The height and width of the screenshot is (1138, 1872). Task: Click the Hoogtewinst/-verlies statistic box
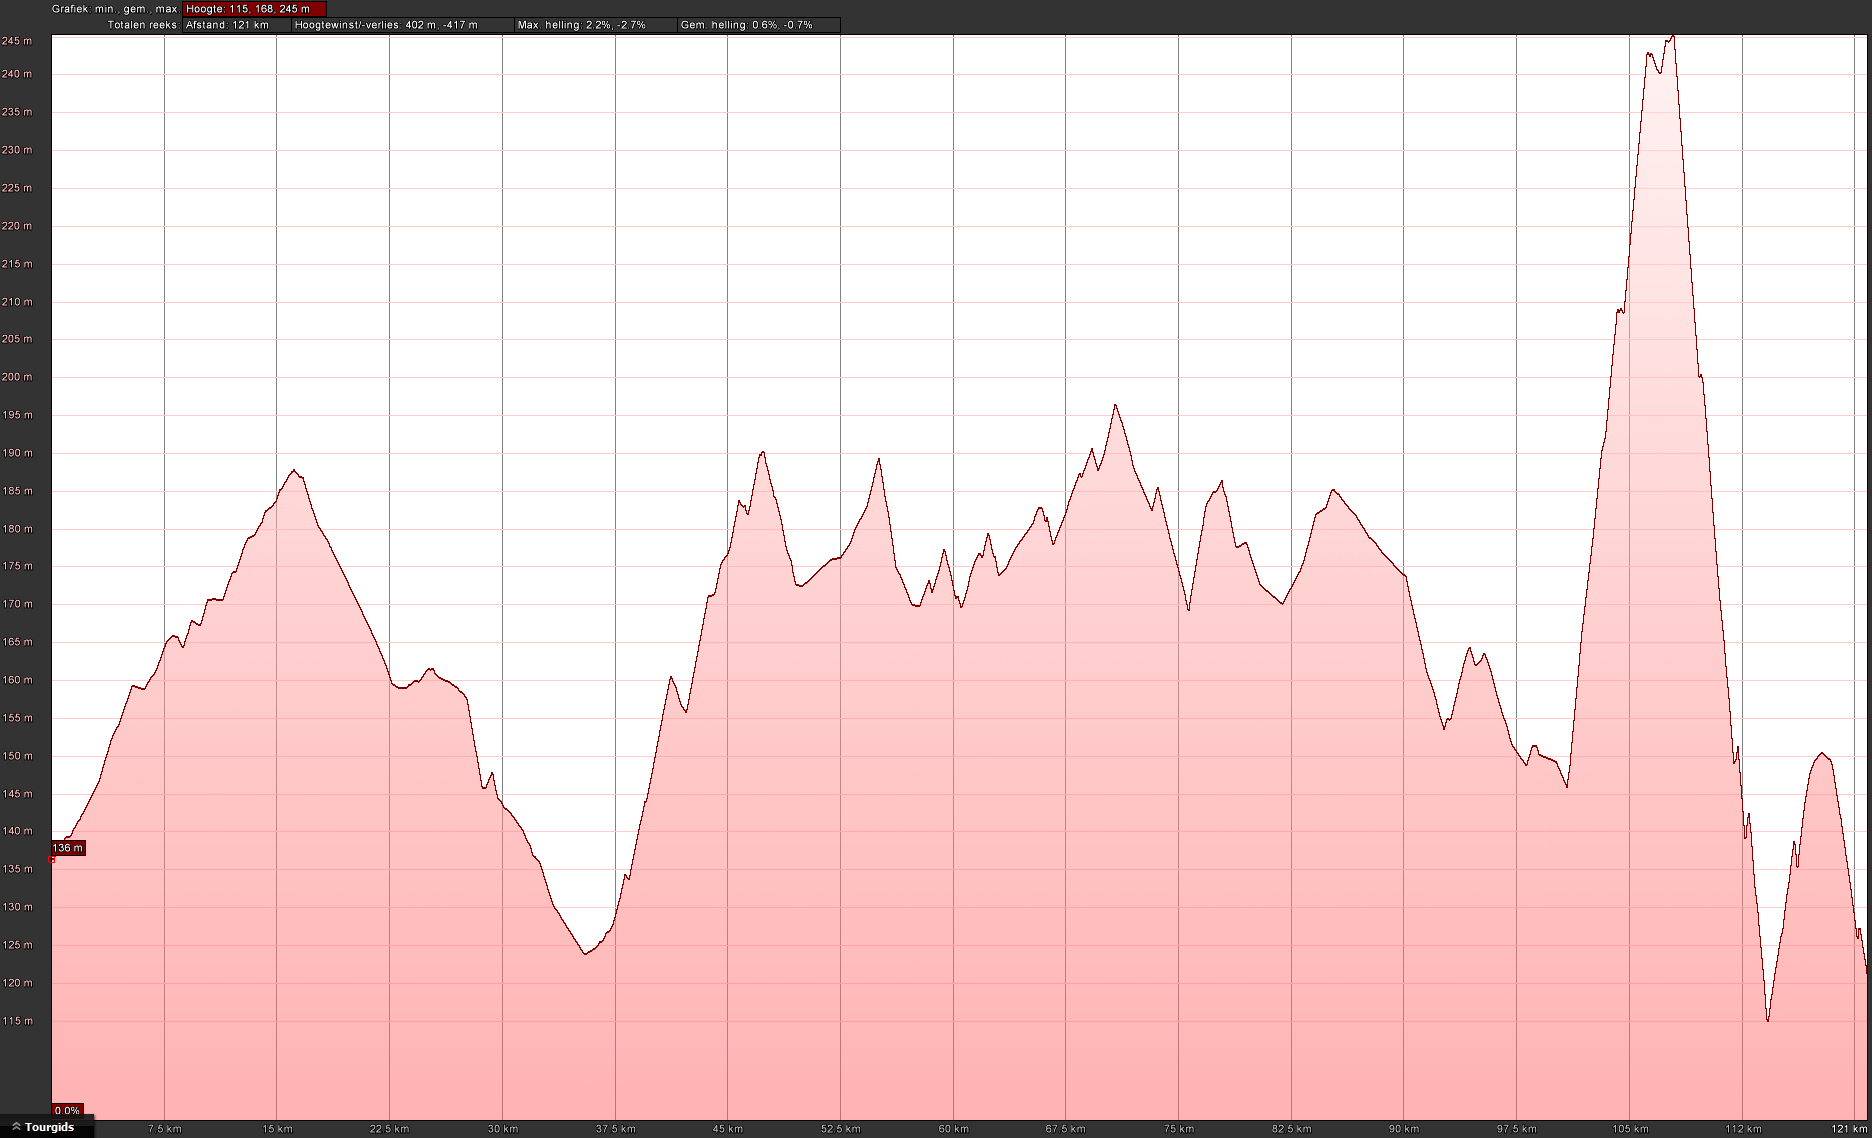point(401,25)
